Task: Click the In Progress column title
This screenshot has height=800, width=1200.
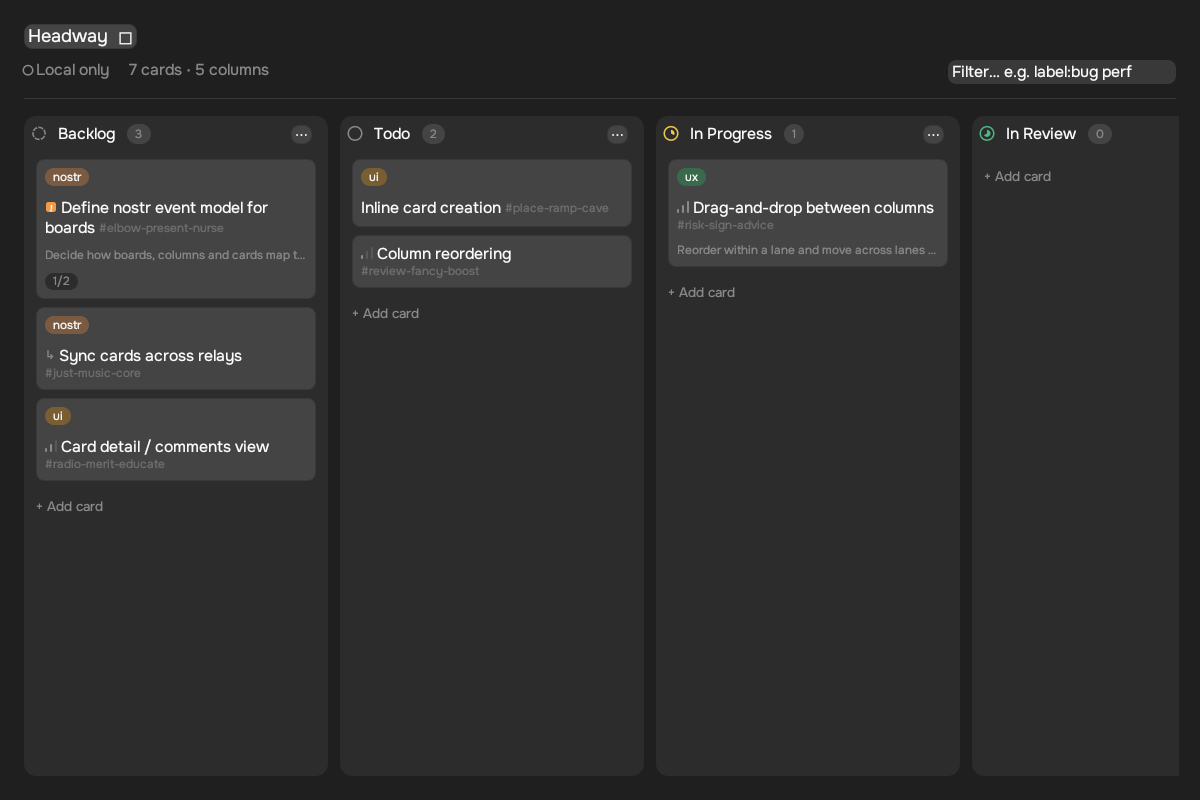Action: click(x=731, y=134)
